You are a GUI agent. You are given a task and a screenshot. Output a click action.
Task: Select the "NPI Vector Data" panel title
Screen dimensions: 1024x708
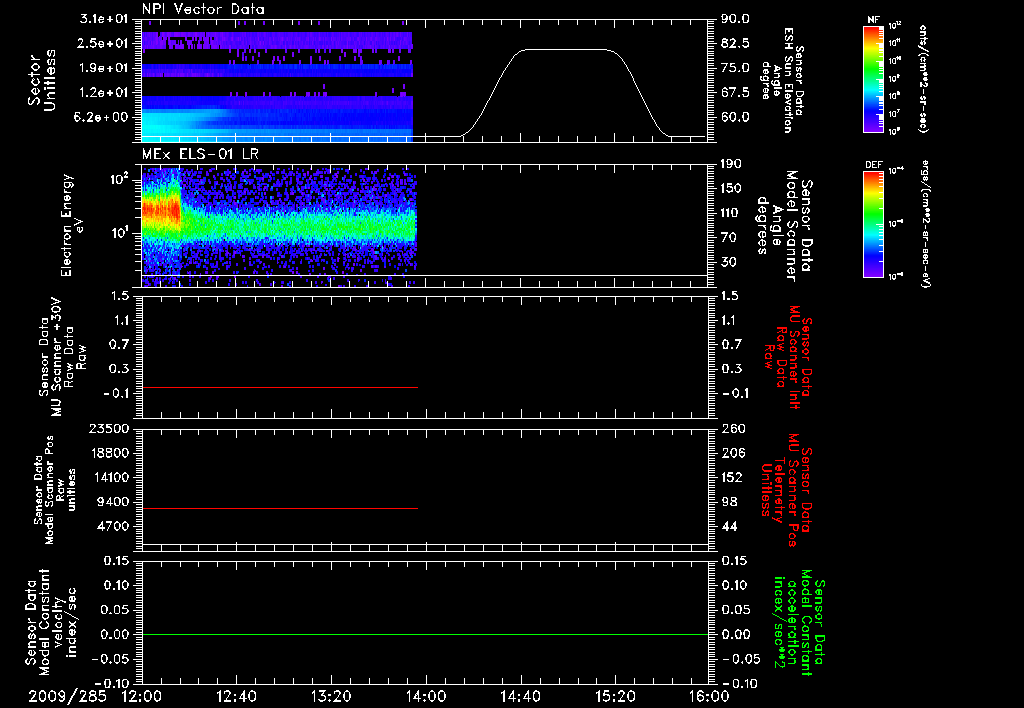[x=203, y=9]
